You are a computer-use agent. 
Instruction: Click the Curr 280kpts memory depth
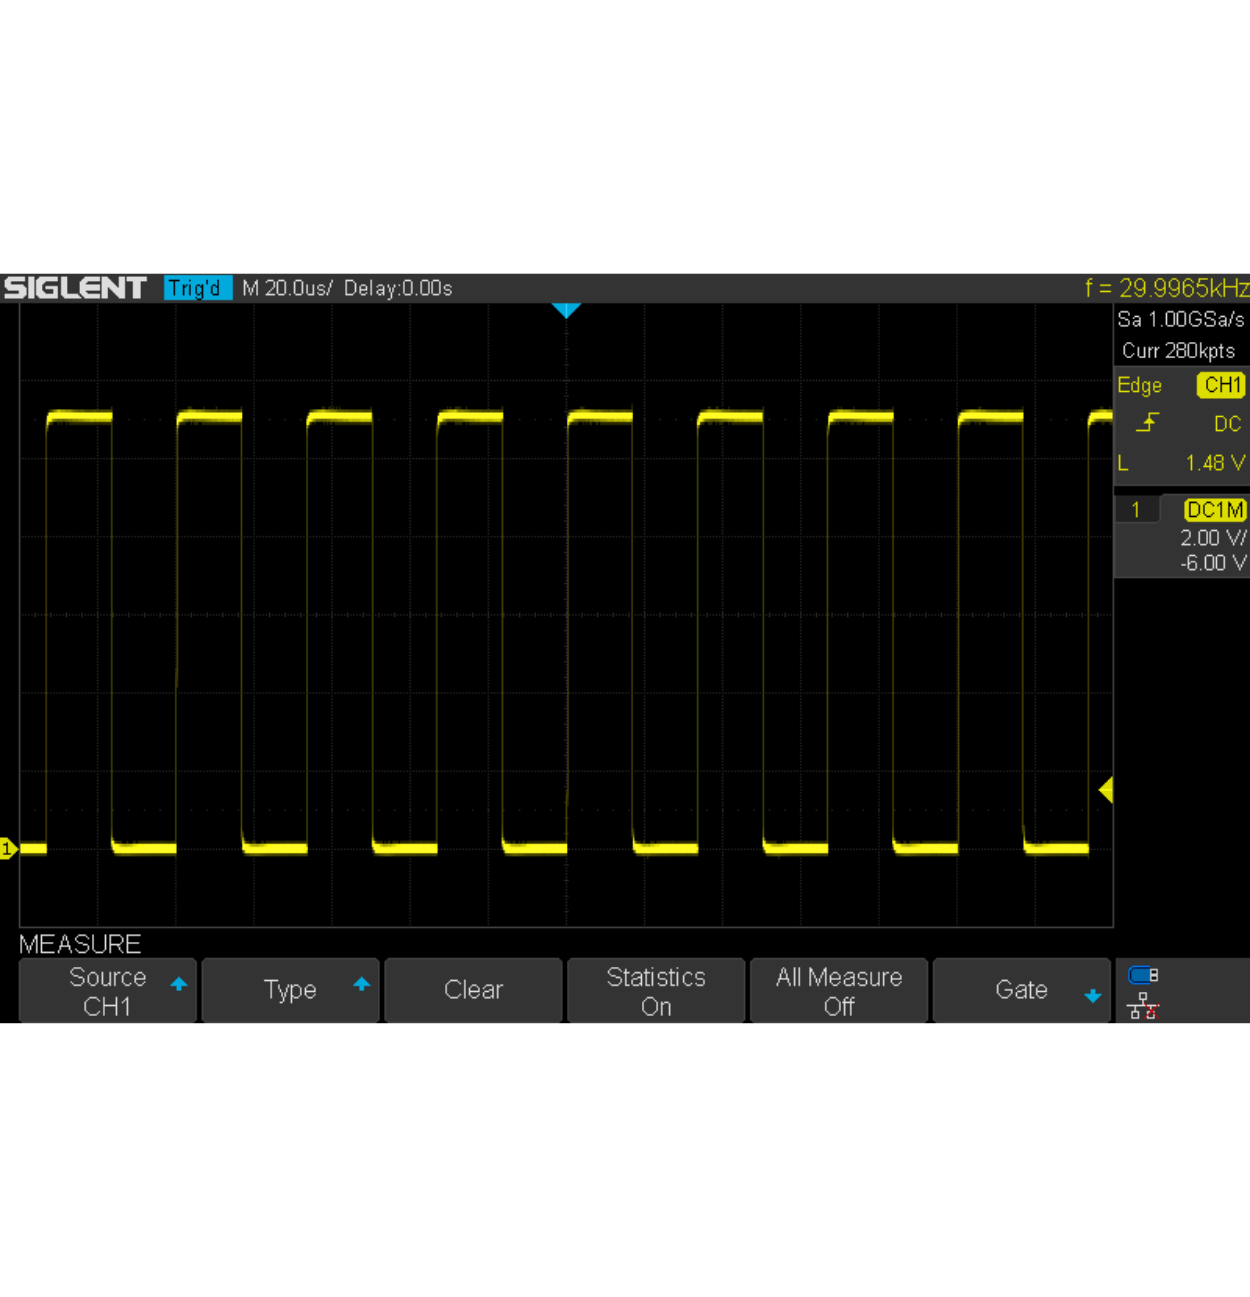pyautogui.click(x=1179, y=351)
